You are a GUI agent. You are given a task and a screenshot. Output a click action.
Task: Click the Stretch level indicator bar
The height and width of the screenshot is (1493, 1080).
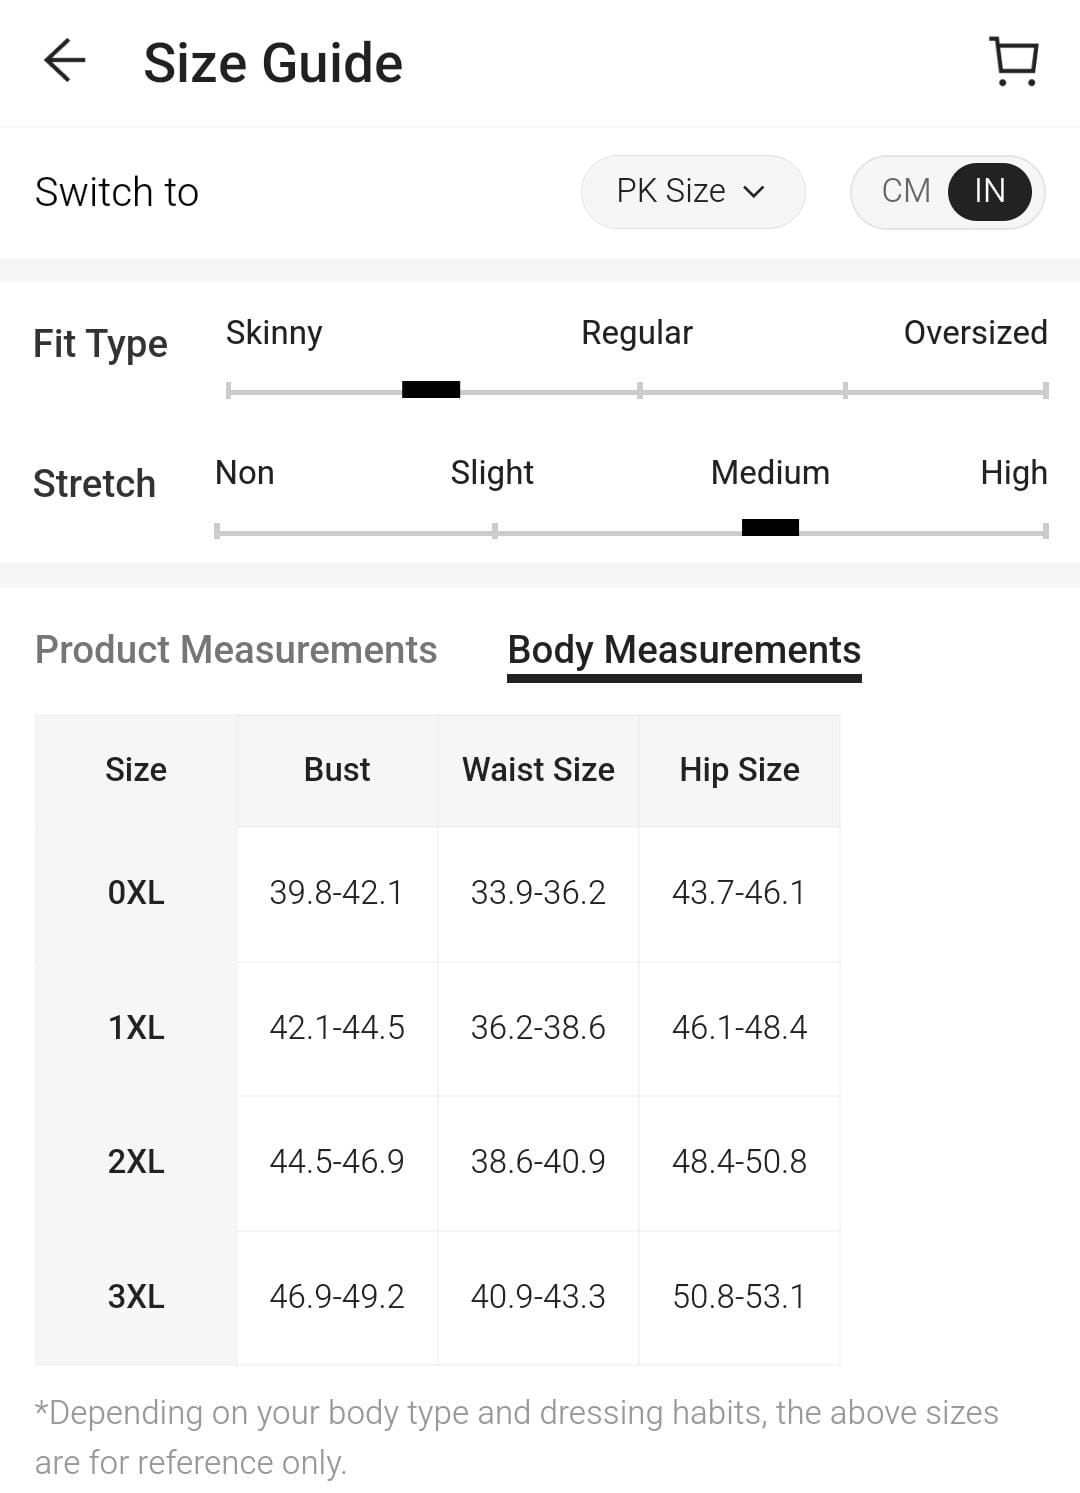click(x=770, y=528)
